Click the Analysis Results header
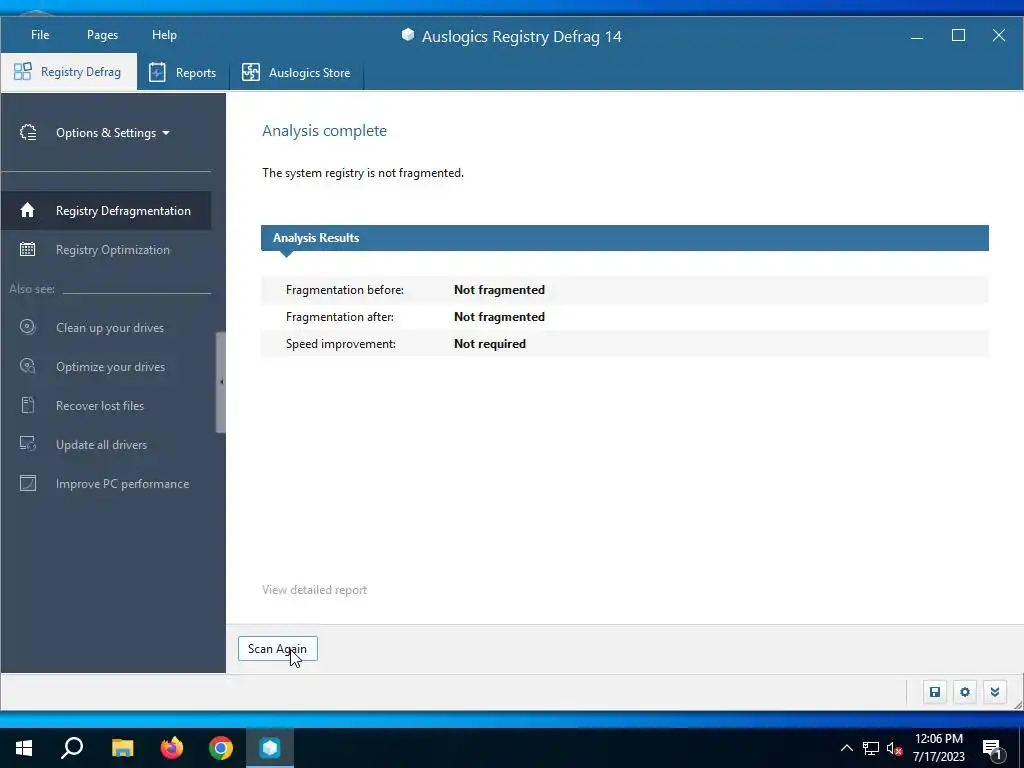Image resolution: width=1024 pixels, height=768 pixels. click(x=624, y=238)
